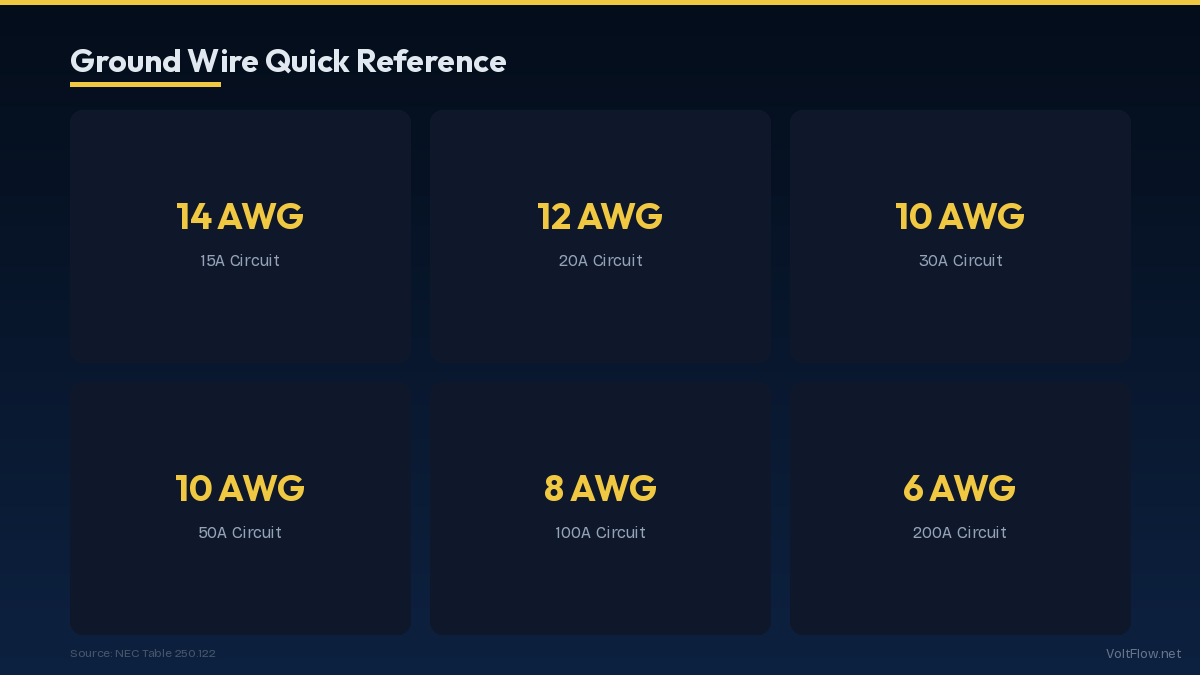Viewport: 1200px width, 675px height.
Task: Select the 14 AWG heading
Action: (x=240, y=216)
